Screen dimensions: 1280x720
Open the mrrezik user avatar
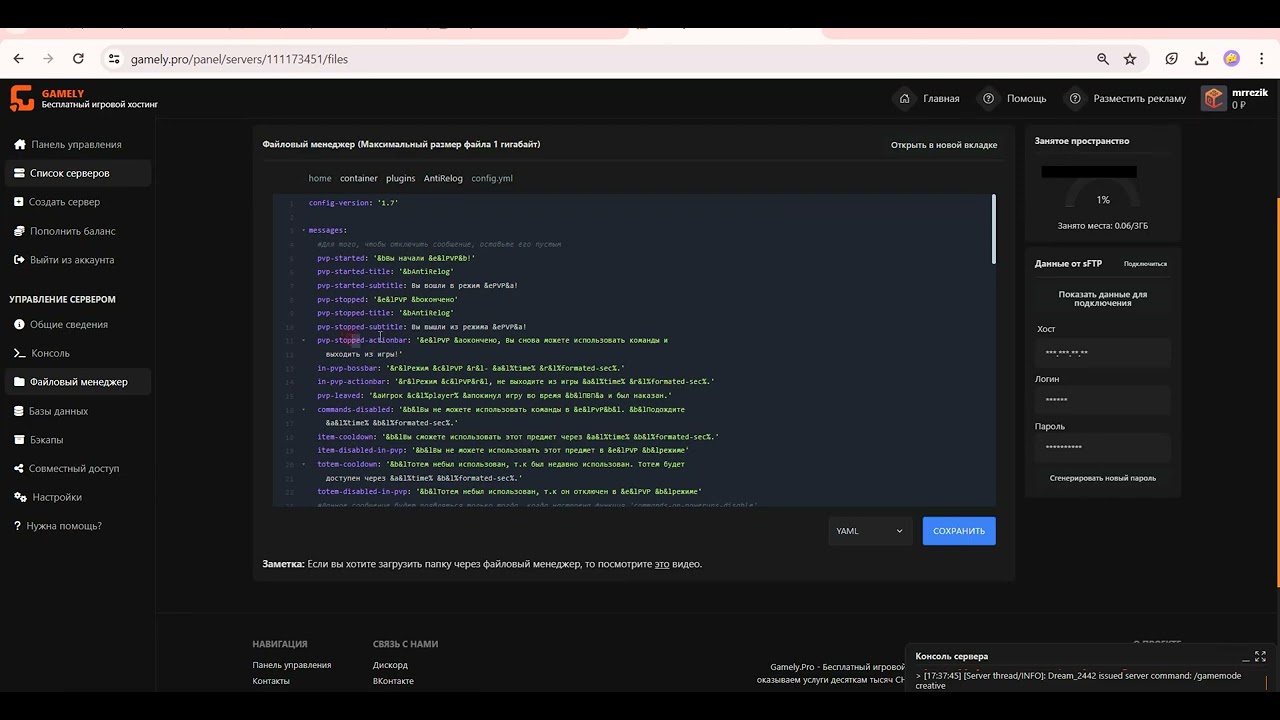click(1213, 98)
